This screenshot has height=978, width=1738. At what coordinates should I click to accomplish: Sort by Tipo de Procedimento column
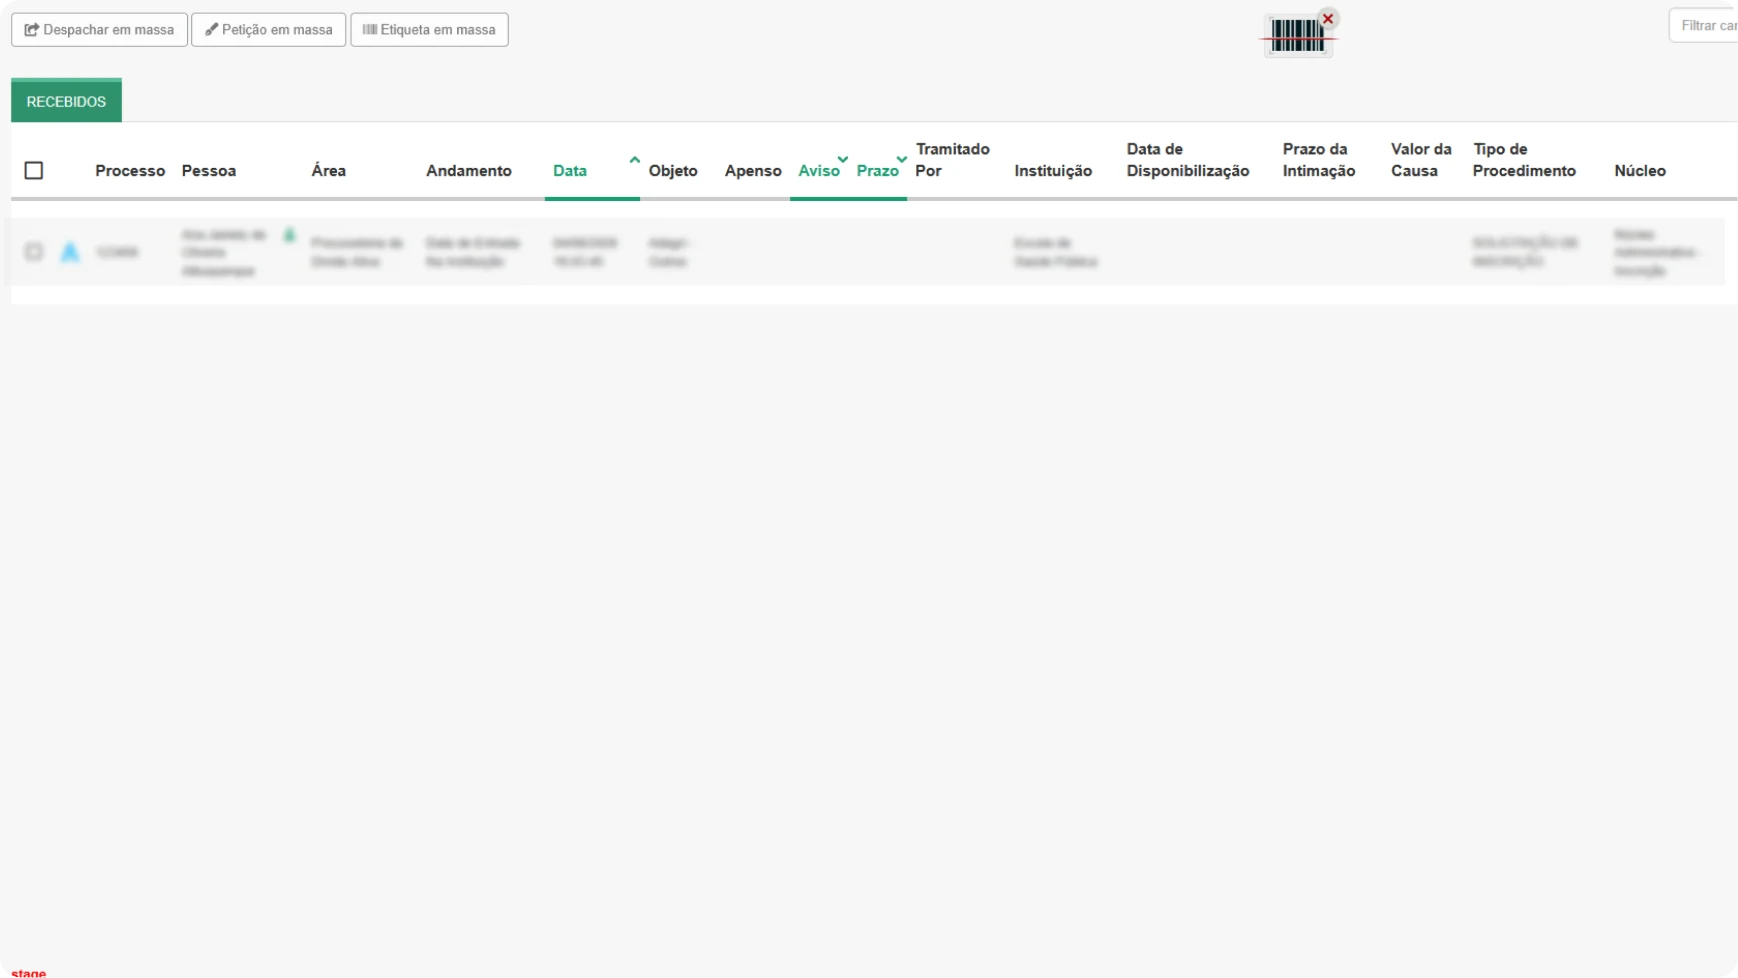[x=1524, y=160]
